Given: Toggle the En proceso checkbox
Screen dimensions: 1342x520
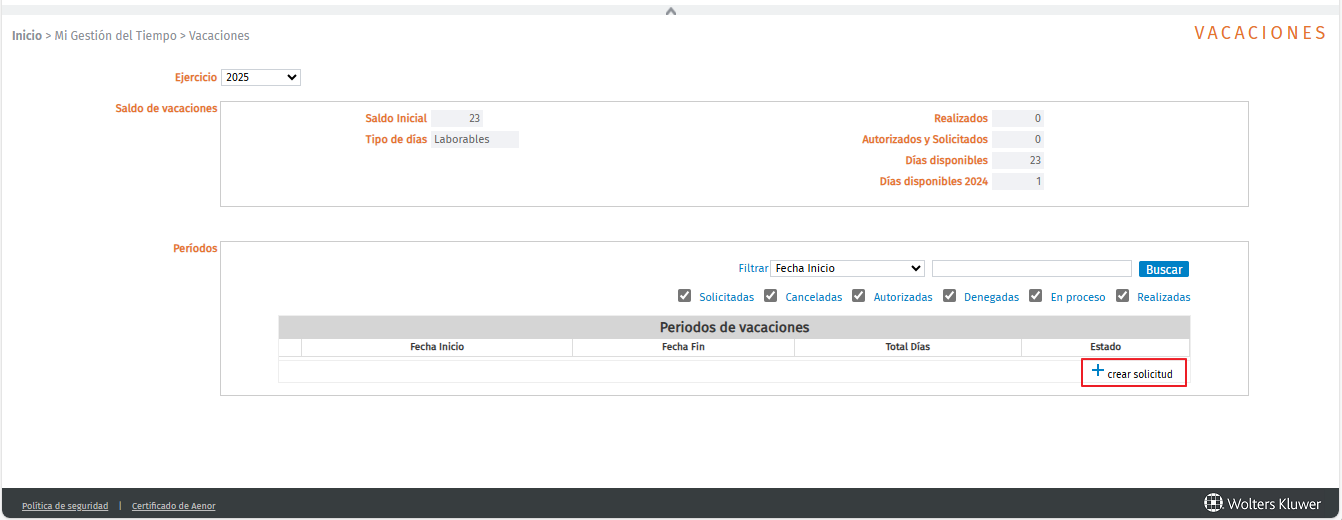Looking at the screenshot, I should (x=1036, y=296).
